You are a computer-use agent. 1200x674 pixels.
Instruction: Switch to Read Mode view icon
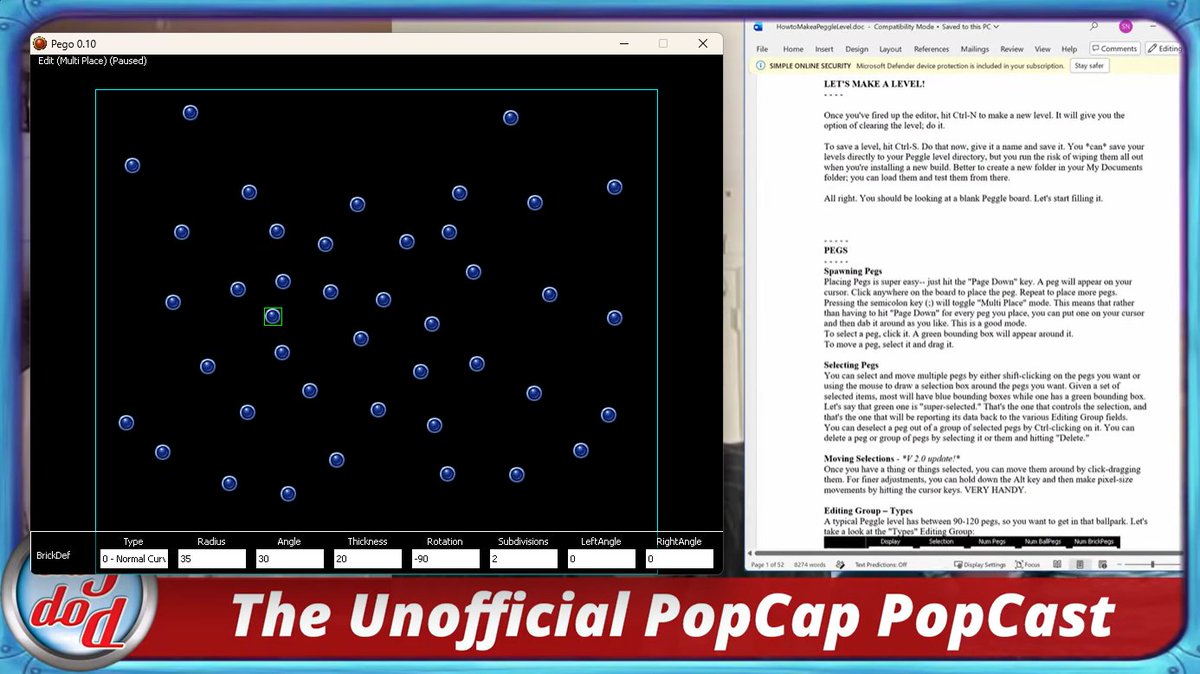(1058, 565)
